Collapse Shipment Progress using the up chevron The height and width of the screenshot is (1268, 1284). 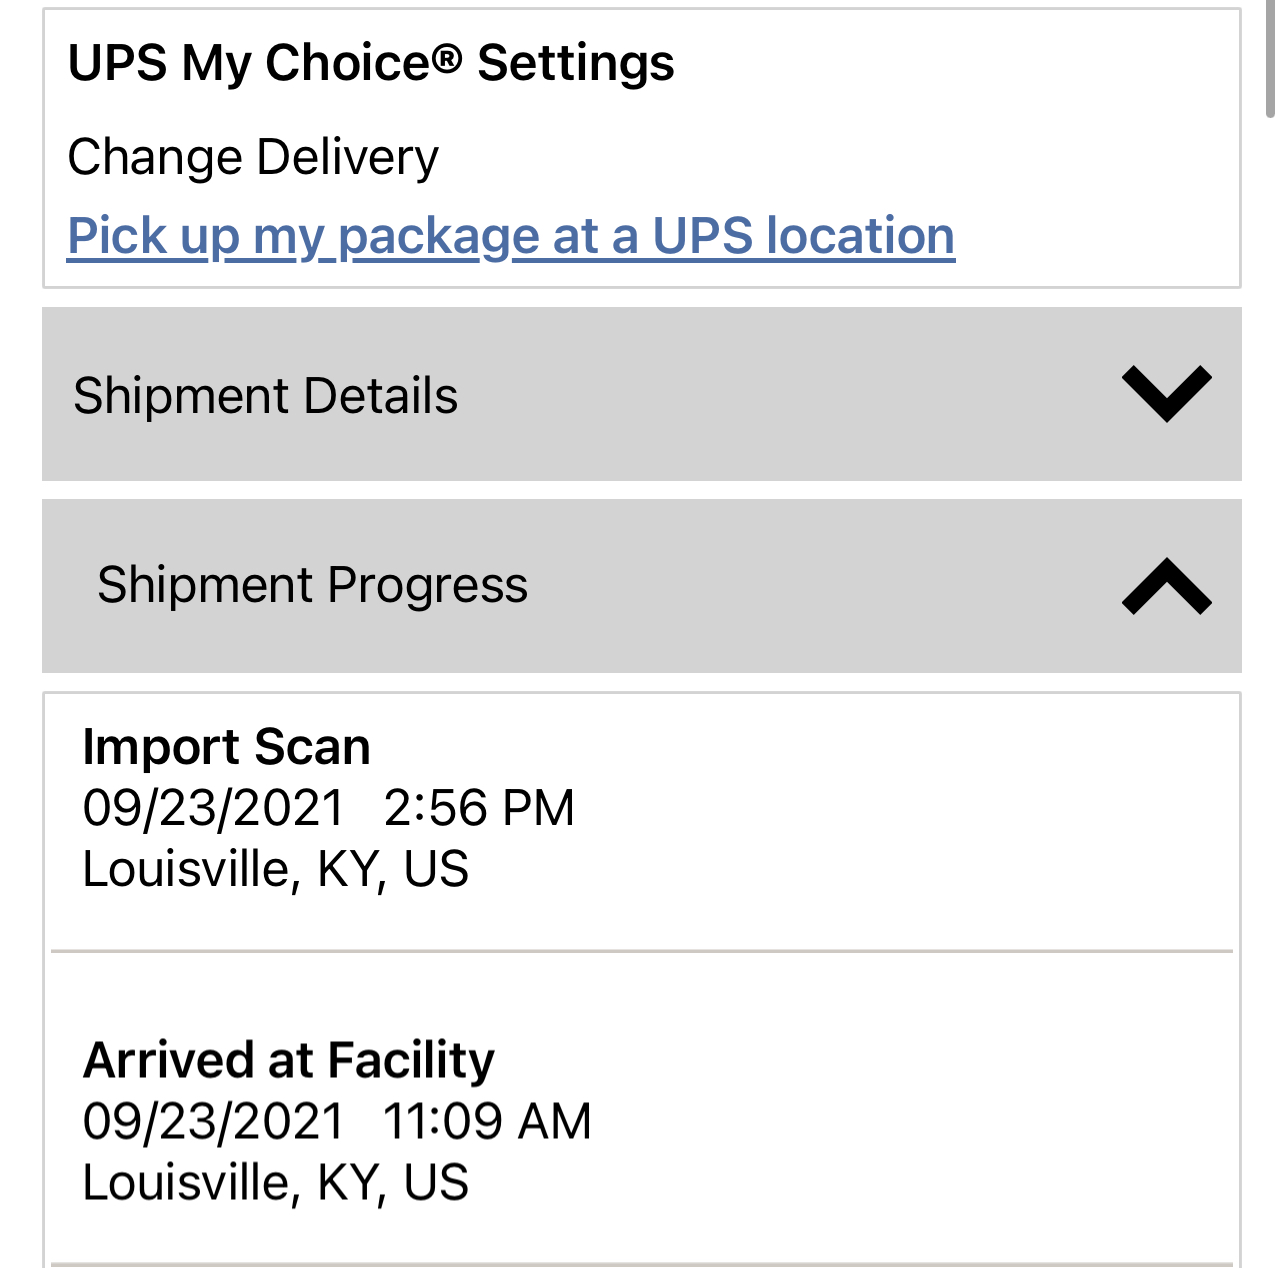(1166, 586)
